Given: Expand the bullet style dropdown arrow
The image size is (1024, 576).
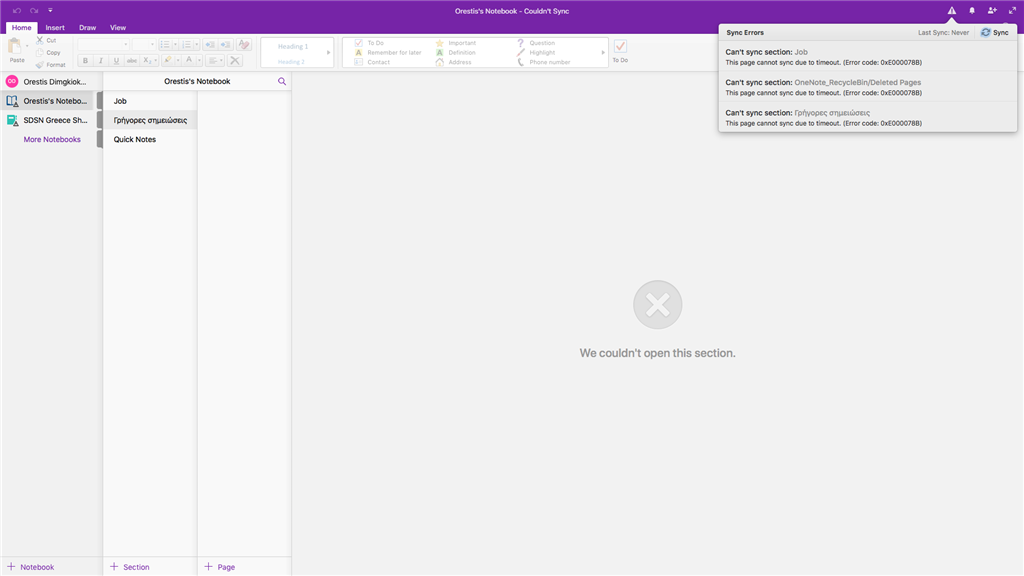Looking at the screenshot, I should click(175, 44).
